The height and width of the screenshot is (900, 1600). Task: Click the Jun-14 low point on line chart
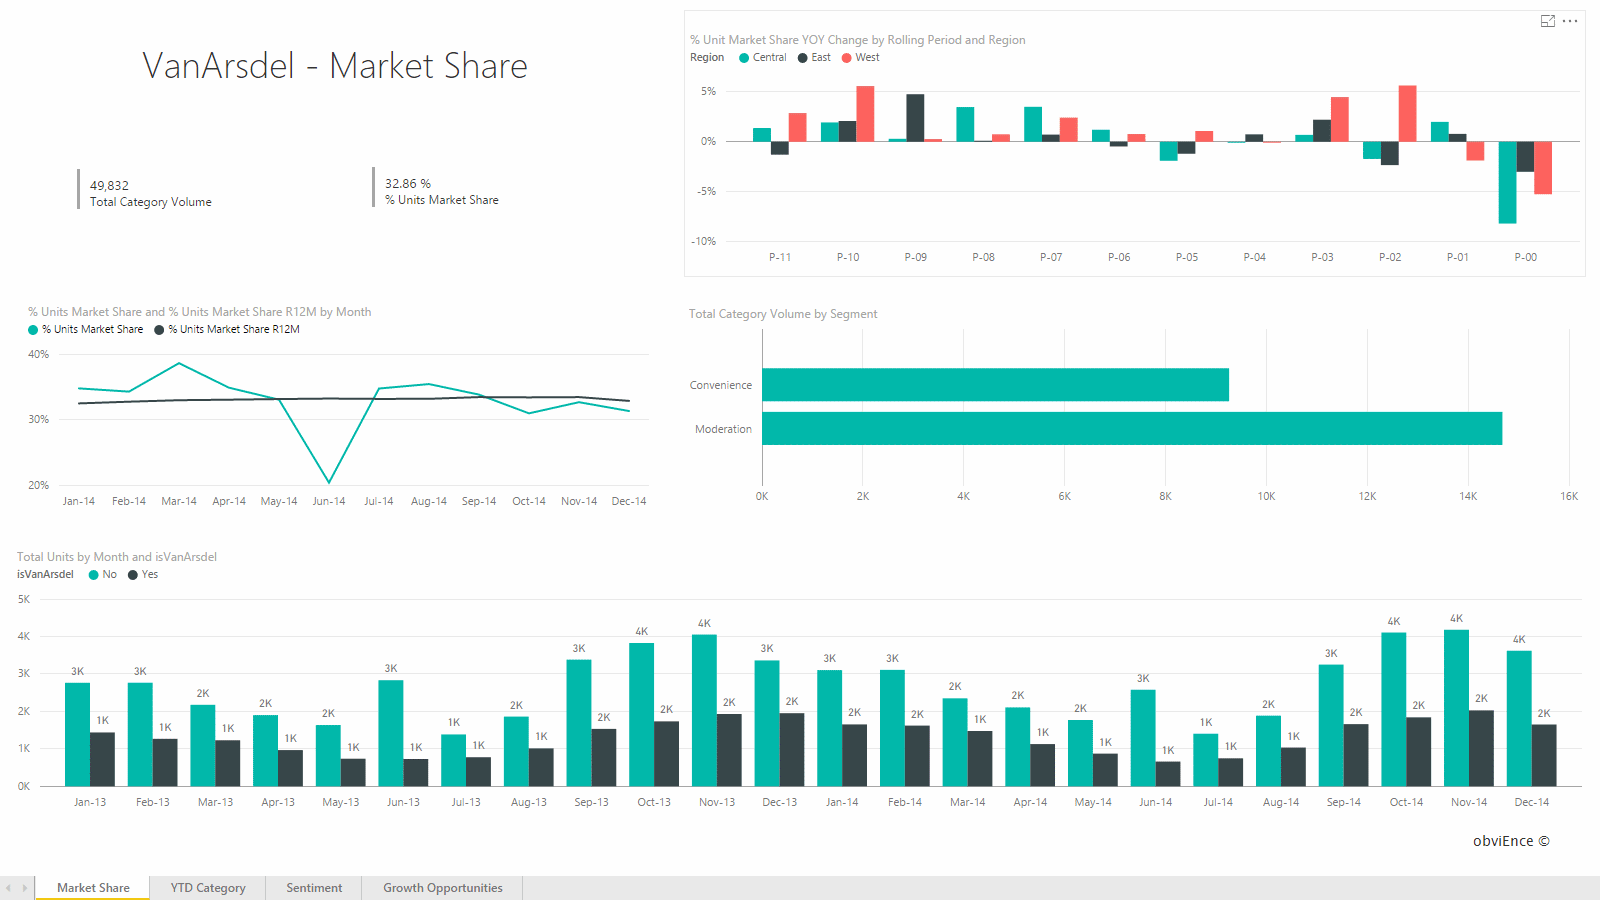point(329,482)
